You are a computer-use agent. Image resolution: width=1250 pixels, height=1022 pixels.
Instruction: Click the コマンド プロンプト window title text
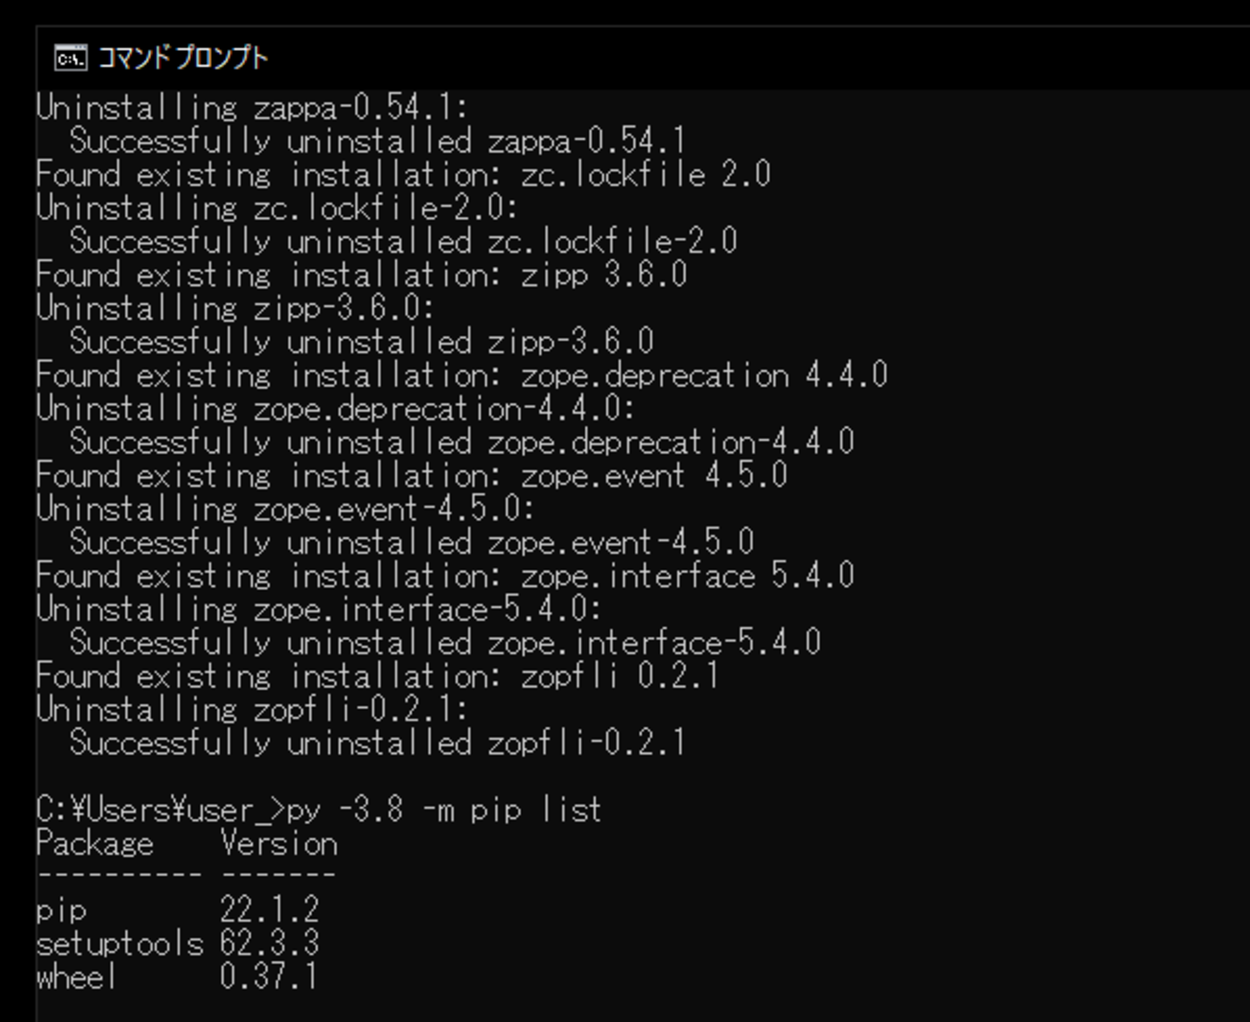pyautogui.click(x=182, y=58)
